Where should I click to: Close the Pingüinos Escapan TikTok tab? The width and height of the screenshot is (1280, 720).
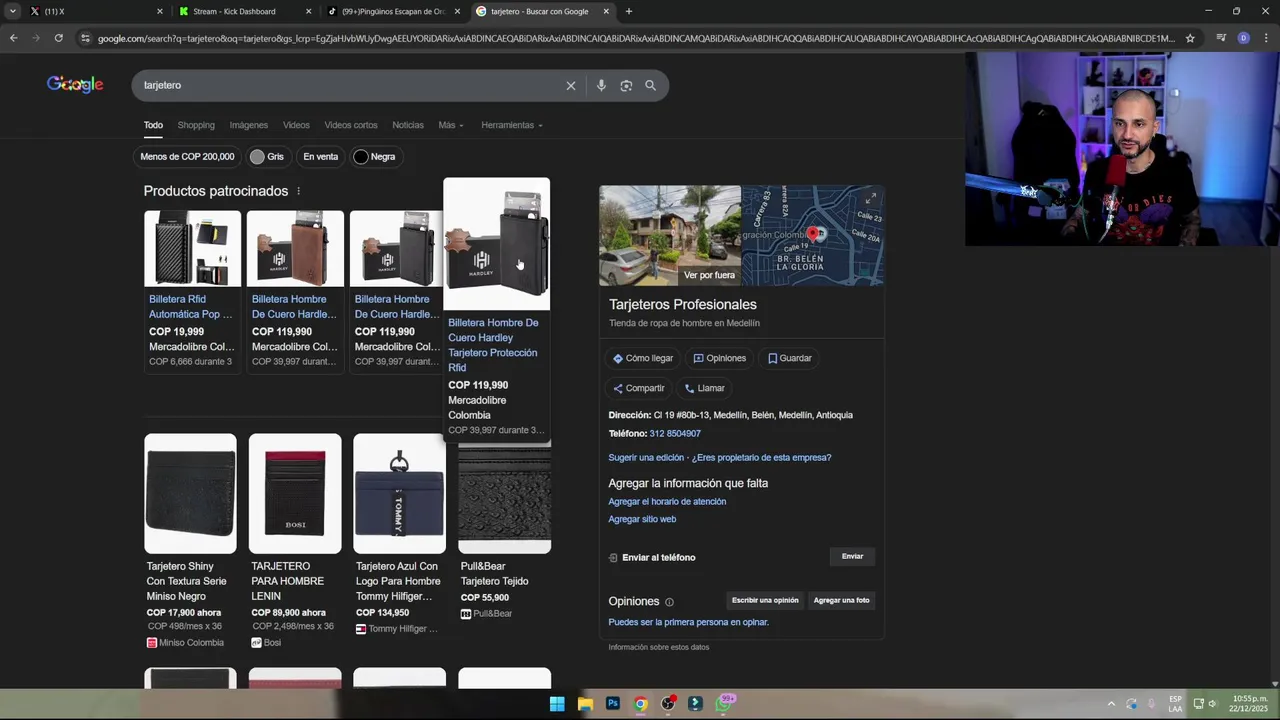[x=457, y=11]
